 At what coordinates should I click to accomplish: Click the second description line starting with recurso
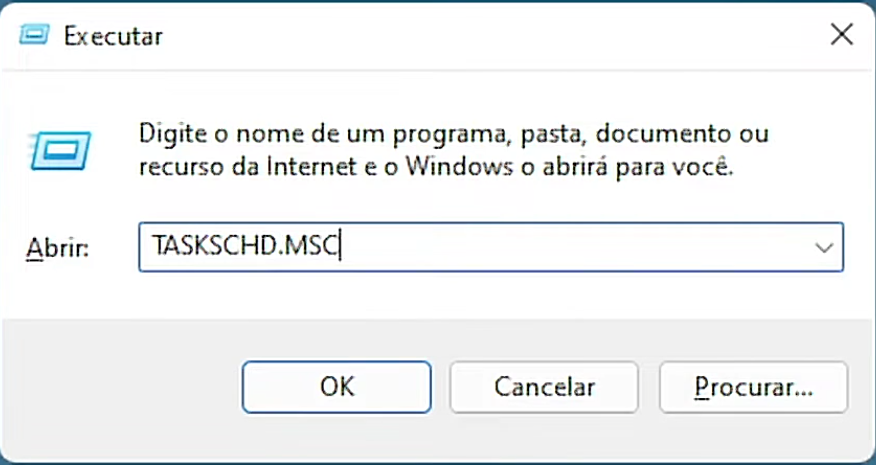pyautogui.click(x=436, y=167)
